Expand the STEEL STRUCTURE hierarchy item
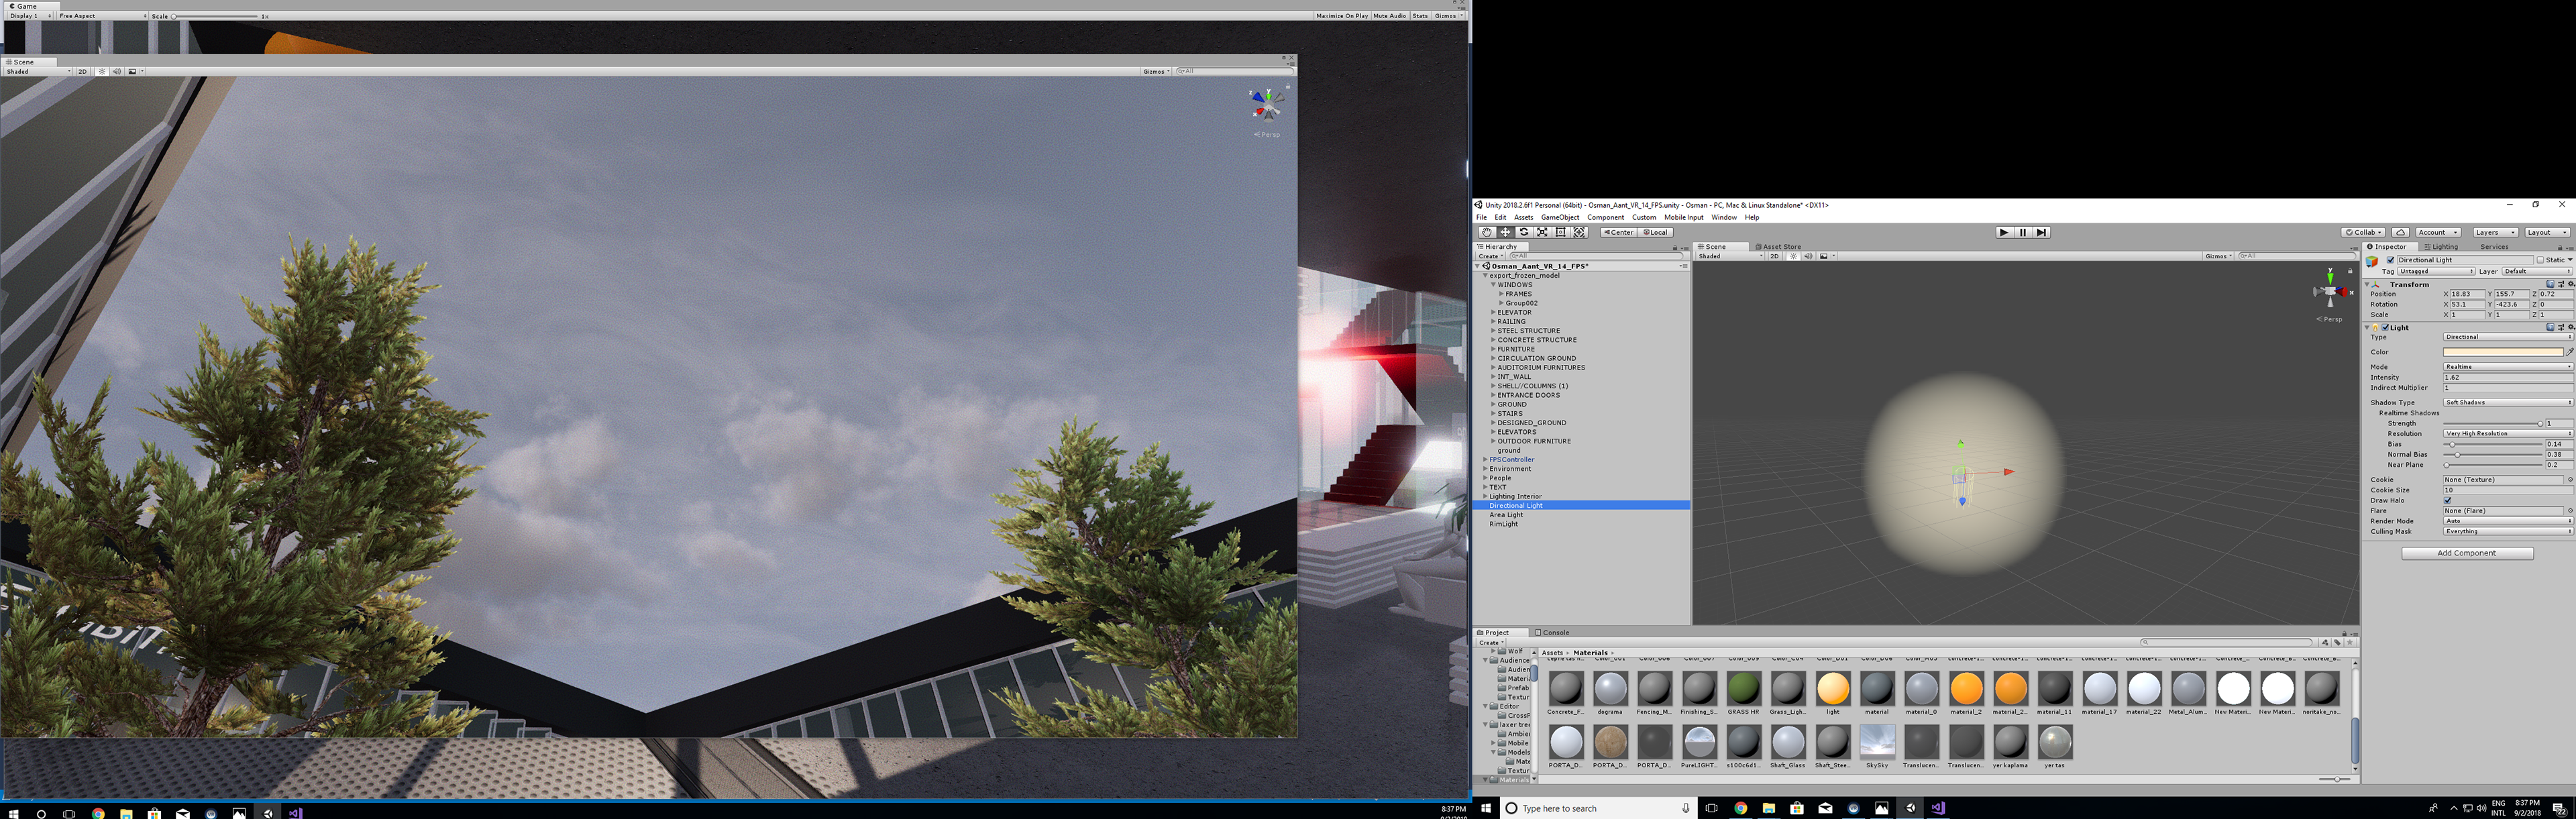 (1493, 331)
